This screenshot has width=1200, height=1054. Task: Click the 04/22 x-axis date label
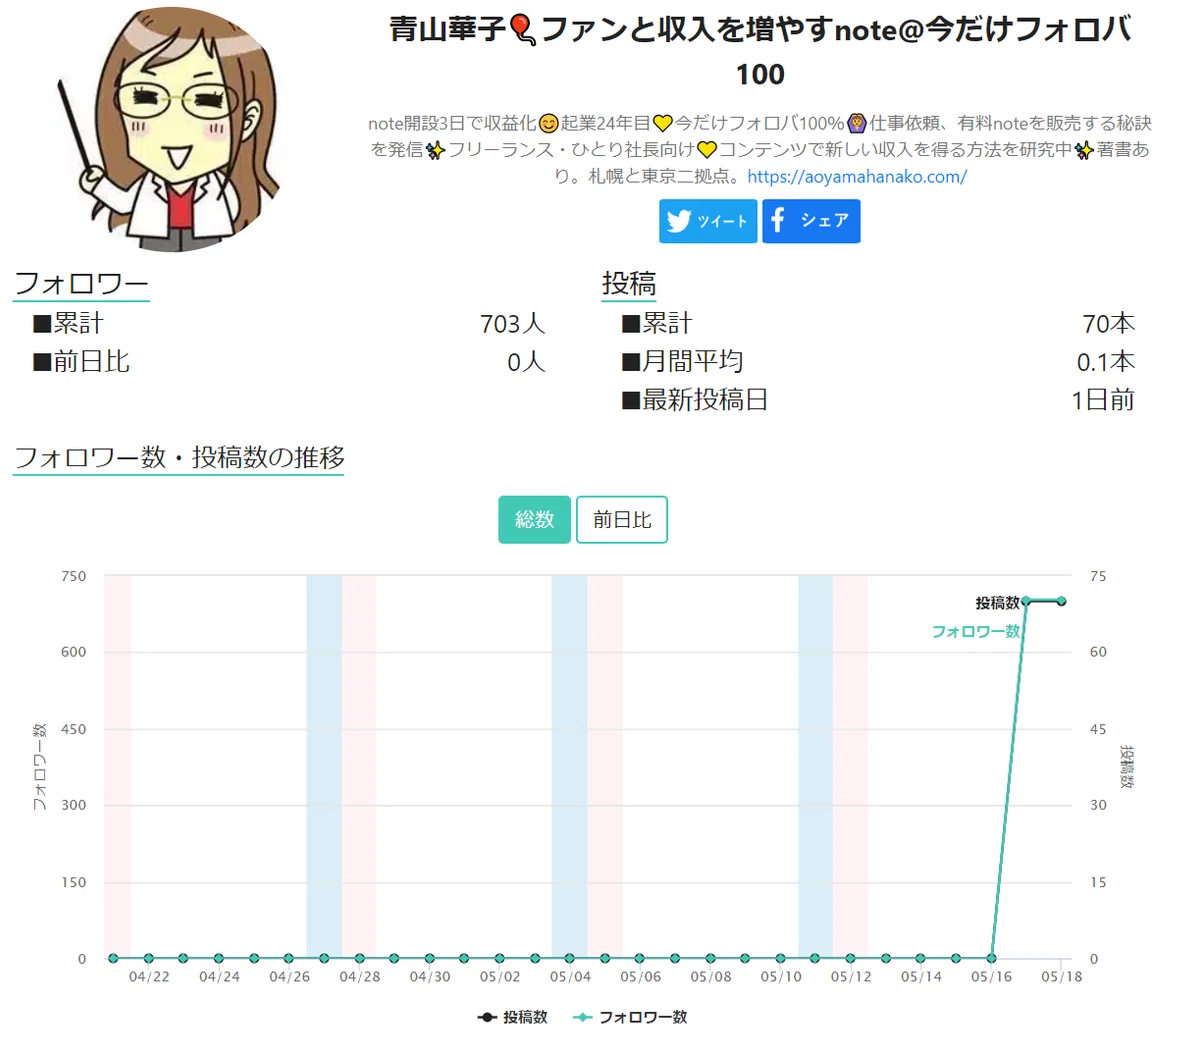tap(149, 977)
